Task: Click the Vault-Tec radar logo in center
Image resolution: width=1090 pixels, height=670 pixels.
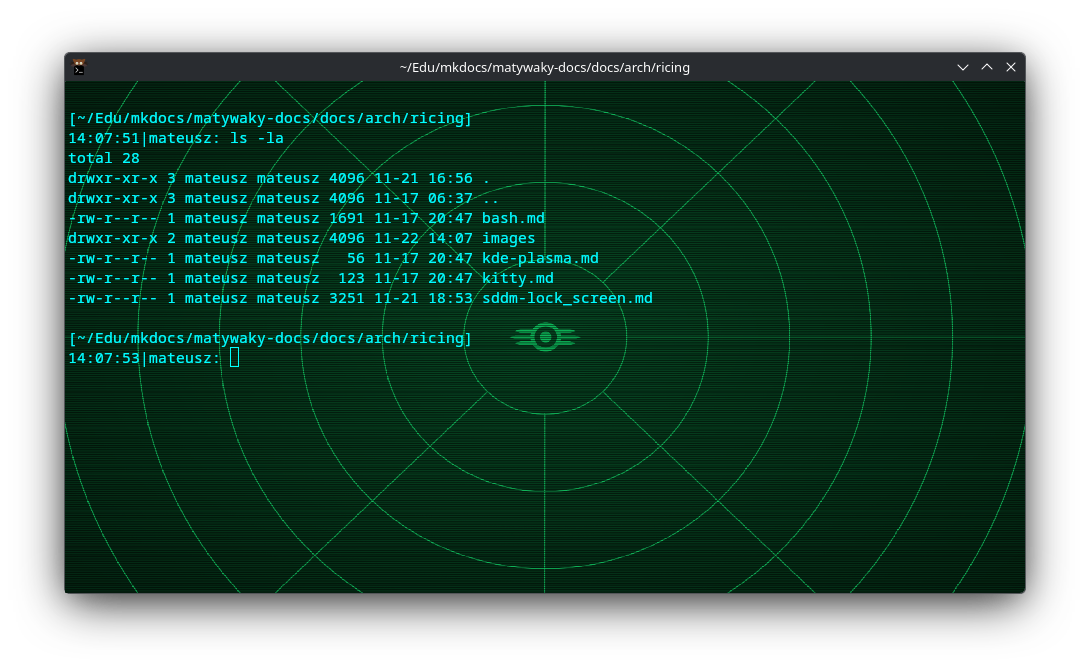Action: (545, 337)
